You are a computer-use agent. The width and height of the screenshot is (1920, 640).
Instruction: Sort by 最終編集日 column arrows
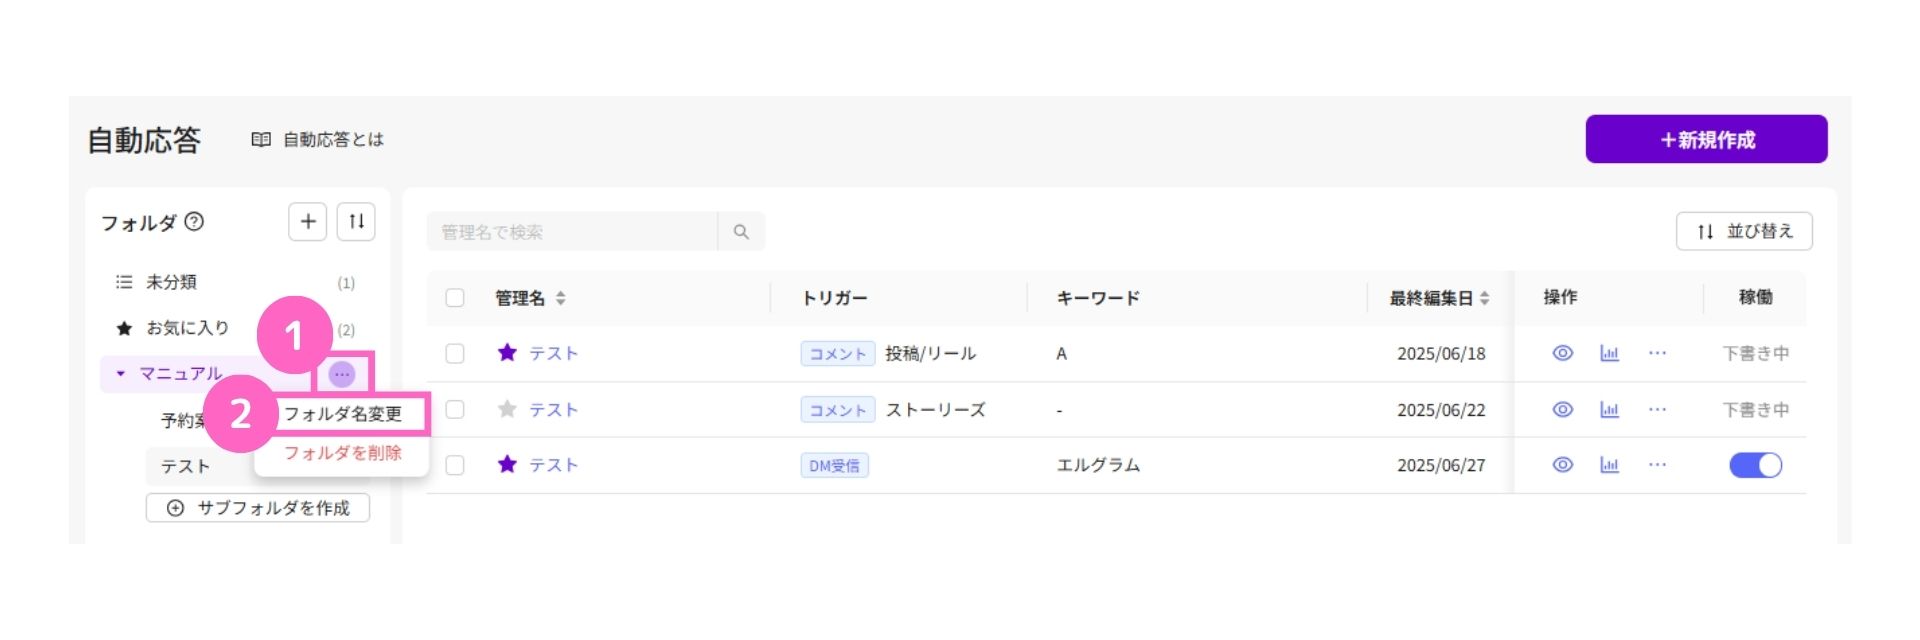pyautogui.click(x=1484, y=298)
